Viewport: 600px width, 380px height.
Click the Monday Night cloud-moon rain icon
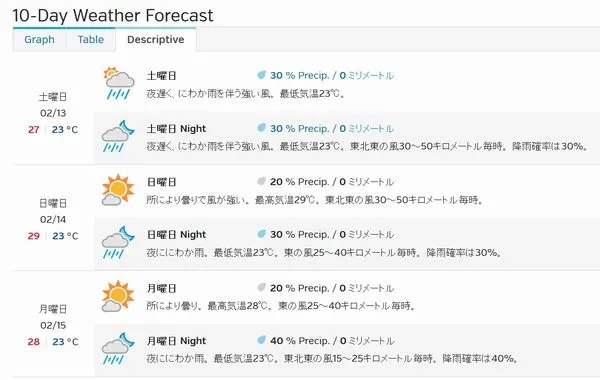118,349
